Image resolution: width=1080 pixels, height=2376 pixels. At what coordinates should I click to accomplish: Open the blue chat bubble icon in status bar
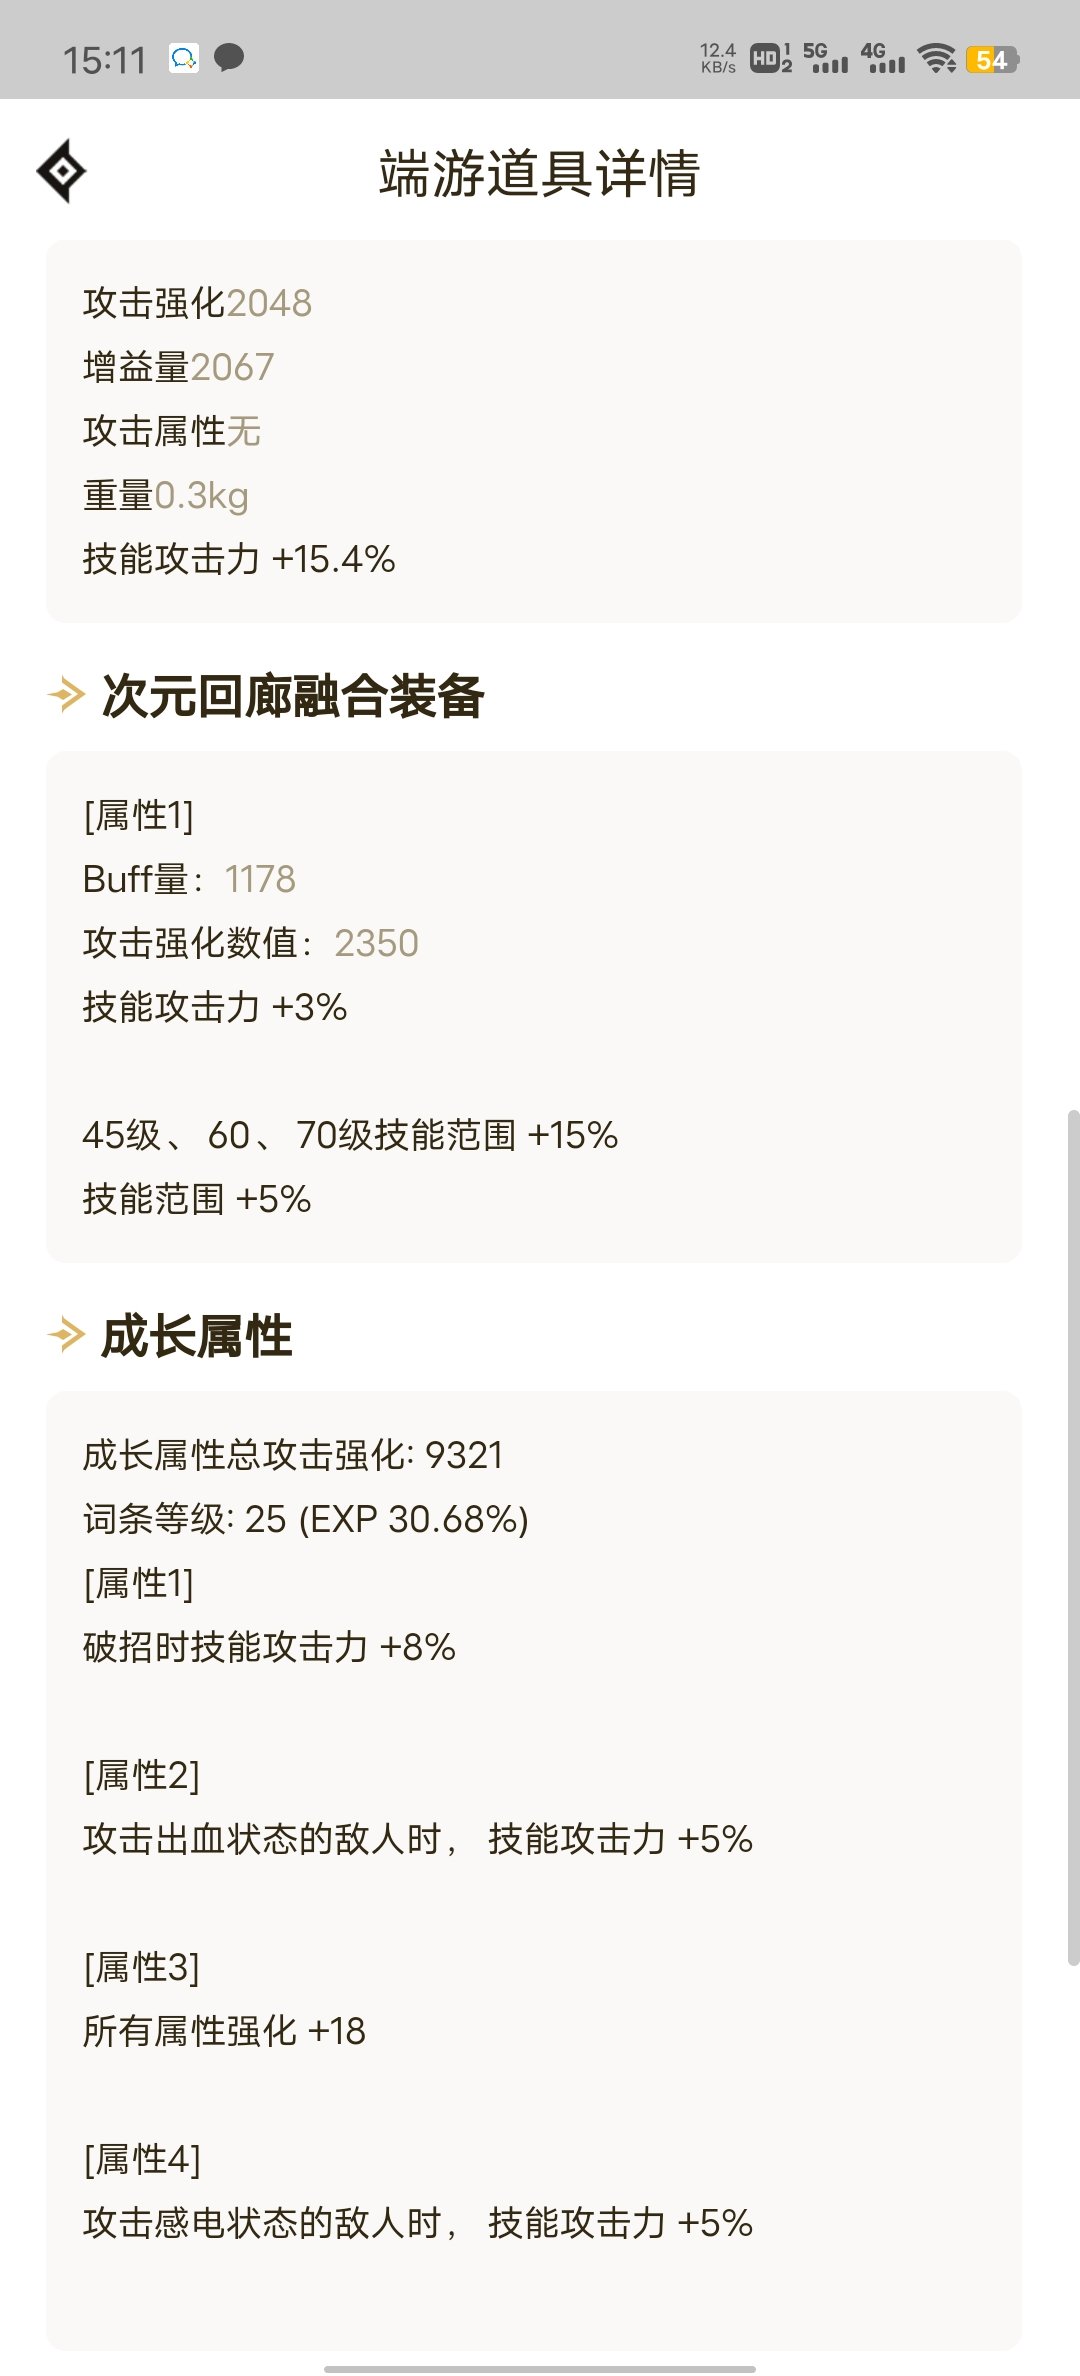point(182,59)
